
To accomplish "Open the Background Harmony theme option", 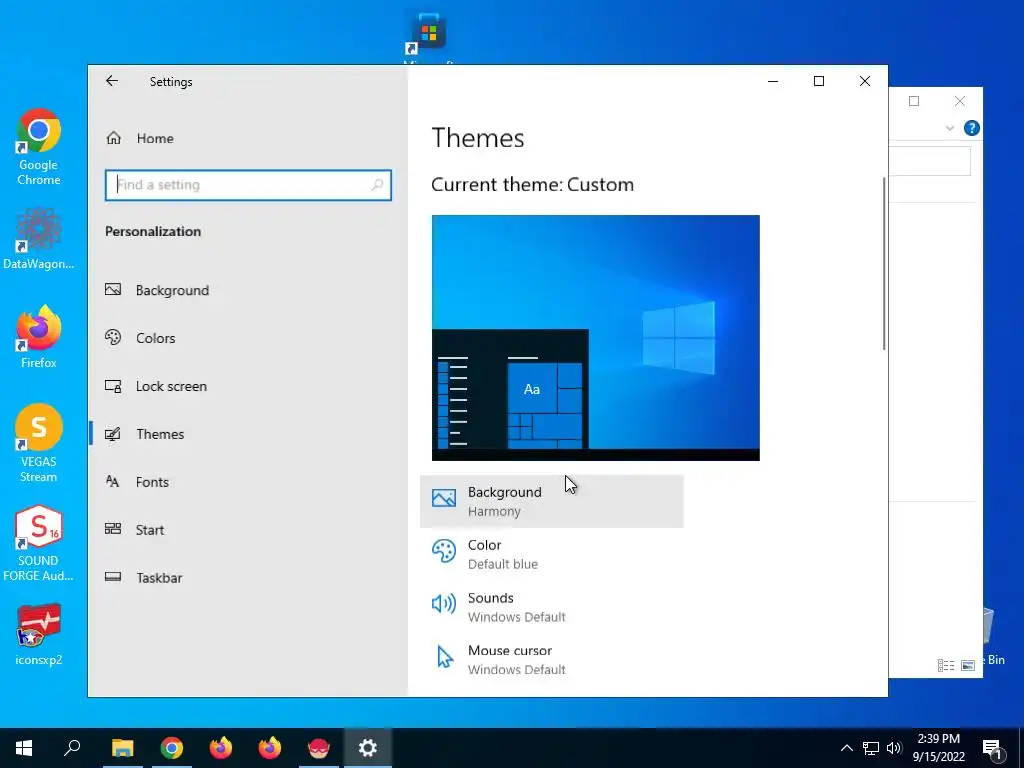I will [551, 502].
